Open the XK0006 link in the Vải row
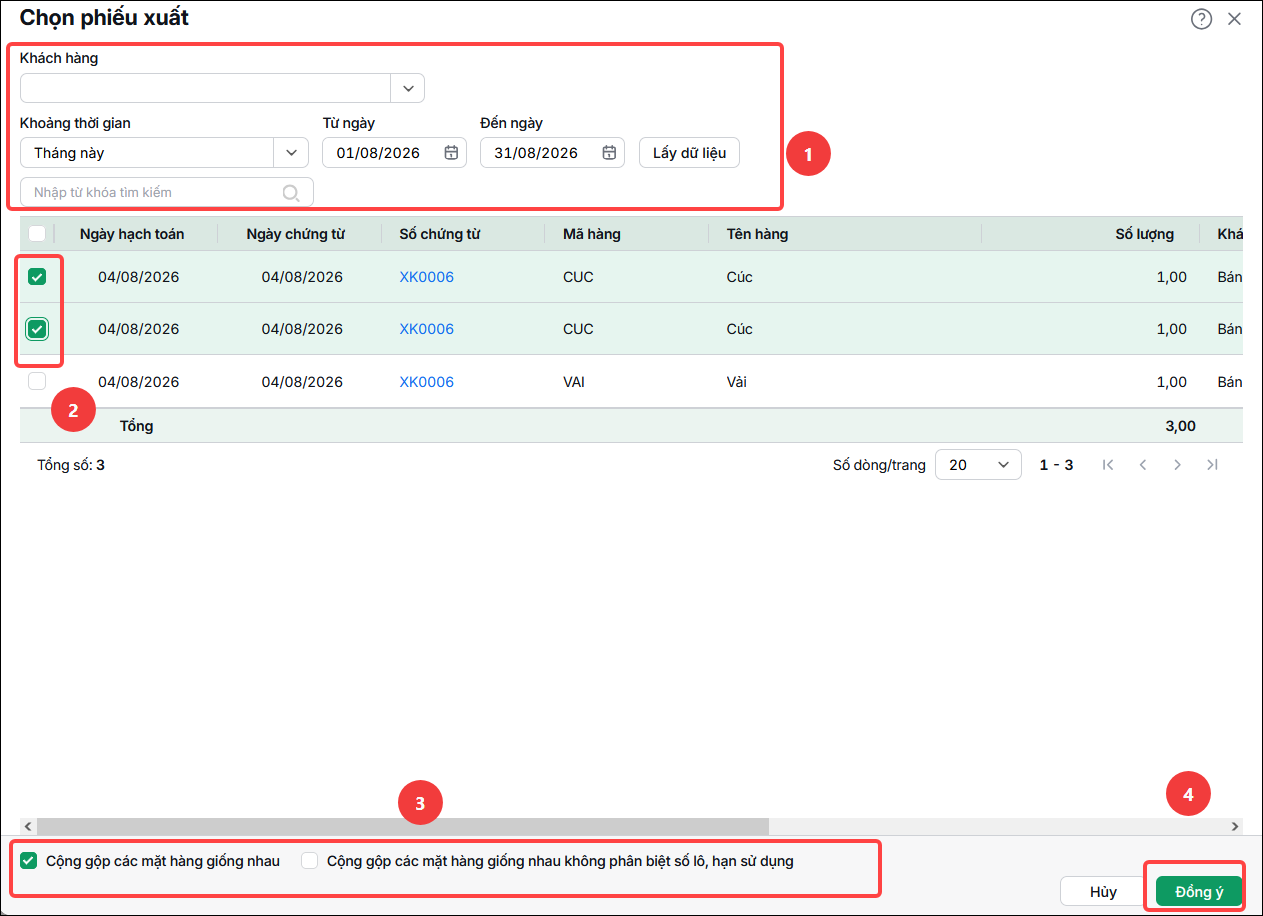This screenshot has width=1263, height=916. tap(426, 382)
